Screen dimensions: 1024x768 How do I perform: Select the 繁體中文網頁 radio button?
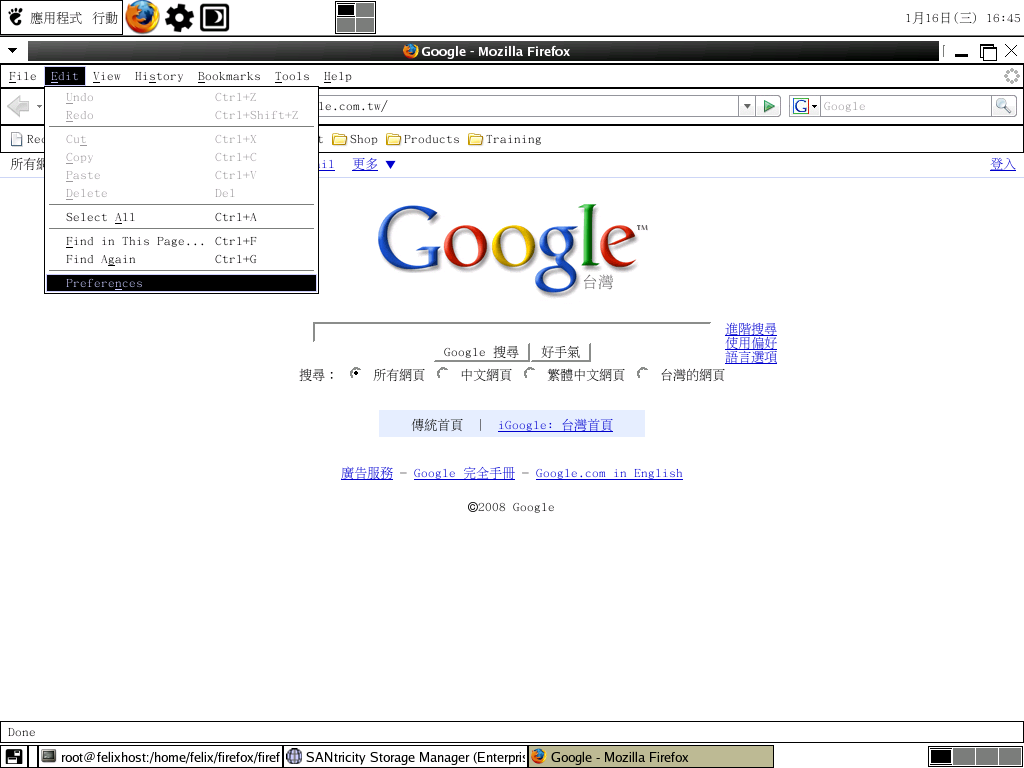coord(530,374)
